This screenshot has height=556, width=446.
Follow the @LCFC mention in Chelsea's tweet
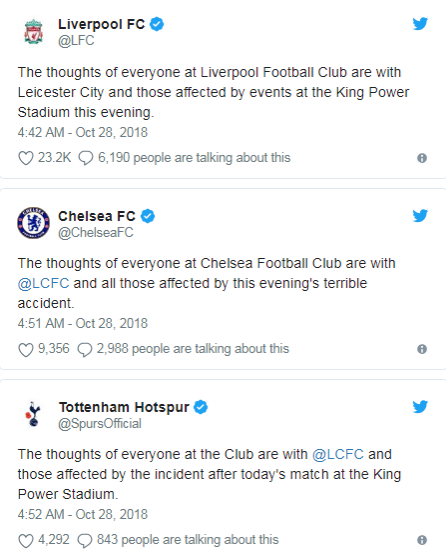(43, 283)
